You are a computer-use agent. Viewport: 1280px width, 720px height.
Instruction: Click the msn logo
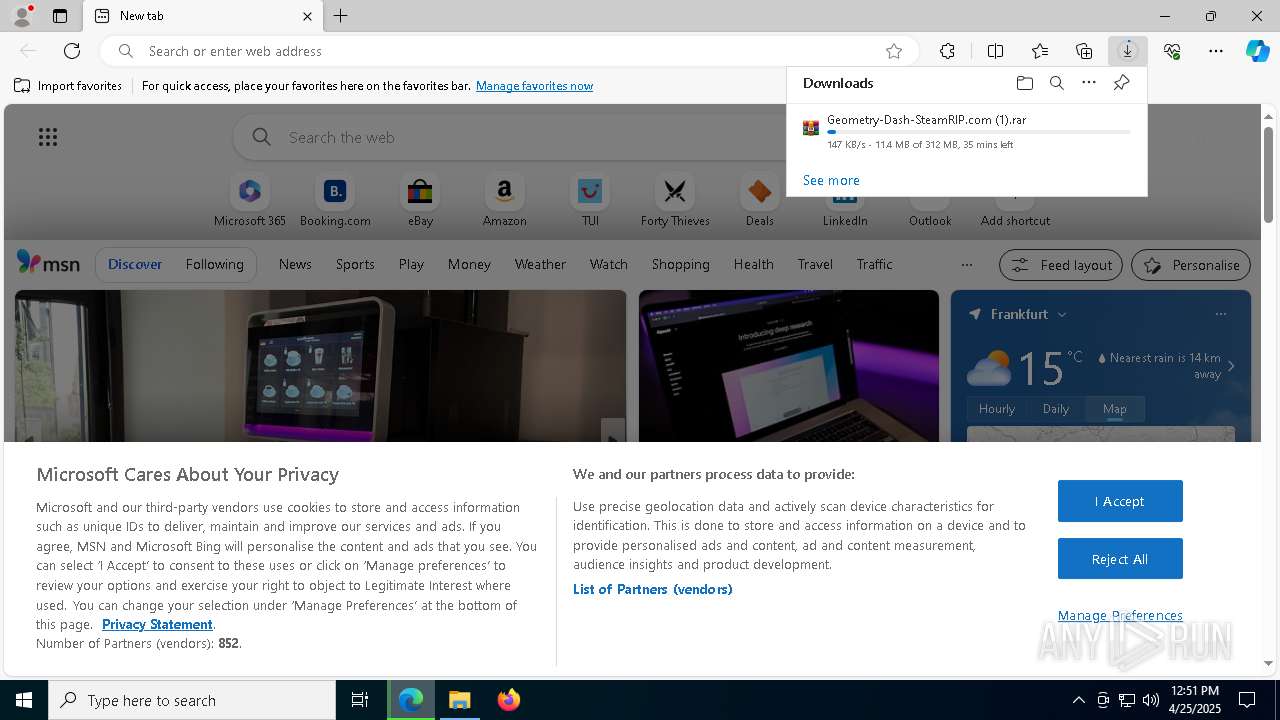pos(48,263)
